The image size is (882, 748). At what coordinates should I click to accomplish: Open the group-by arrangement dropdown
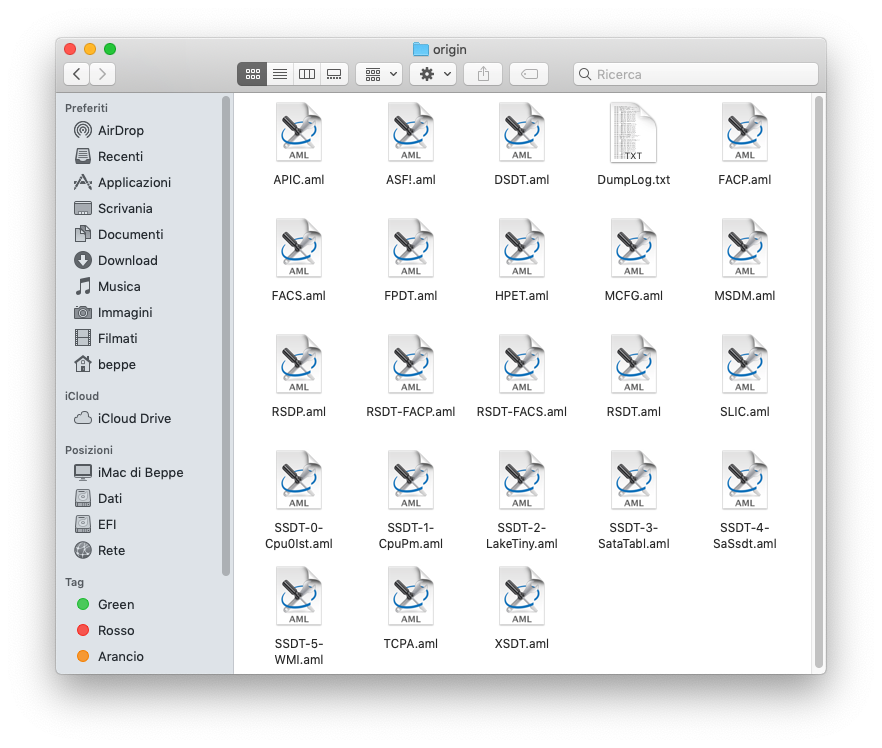pyautogui.click(x=379, y=74)
